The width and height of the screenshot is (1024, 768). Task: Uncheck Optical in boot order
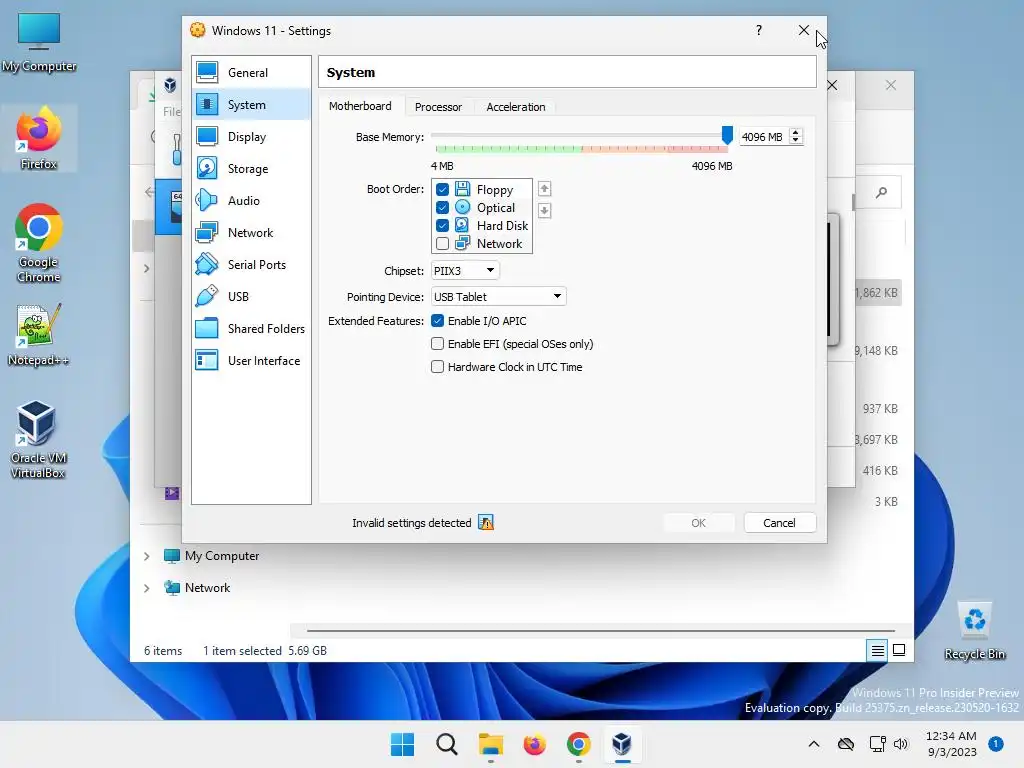pyautogui.click(x=442, y=208)
